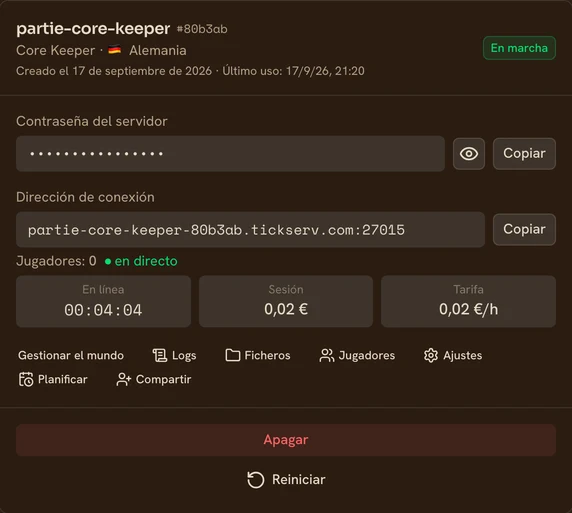Click the En marcha status badge

(519, 48)
